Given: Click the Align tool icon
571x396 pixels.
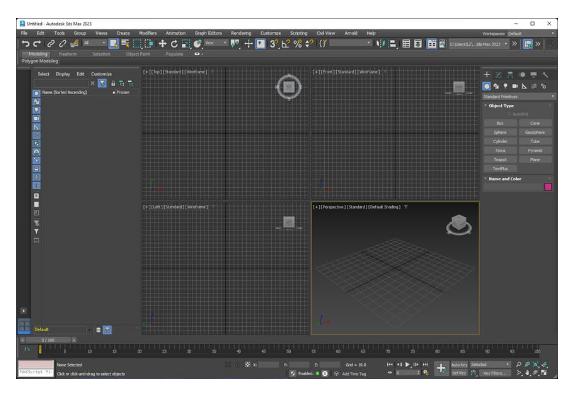Looking at the screenshot, I should (393, 44).
